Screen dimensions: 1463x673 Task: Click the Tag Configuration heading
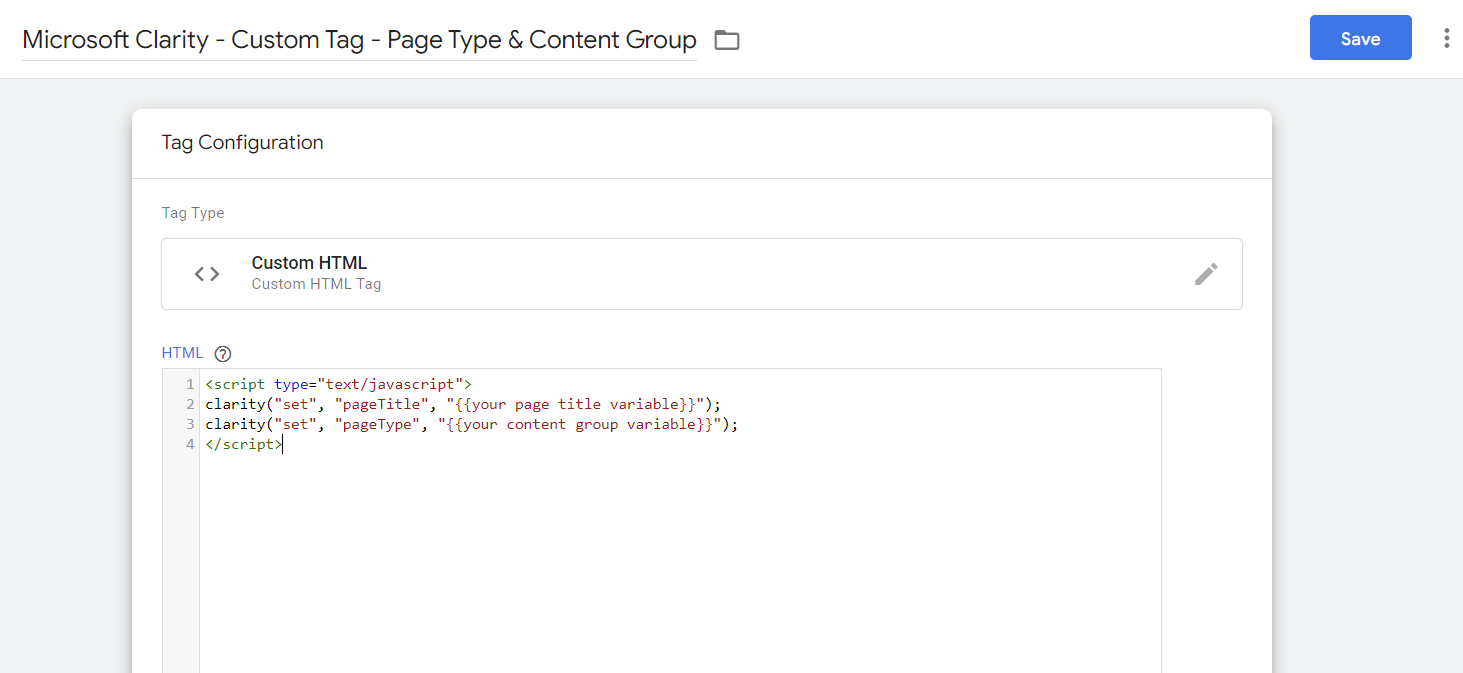pos(242,142)
